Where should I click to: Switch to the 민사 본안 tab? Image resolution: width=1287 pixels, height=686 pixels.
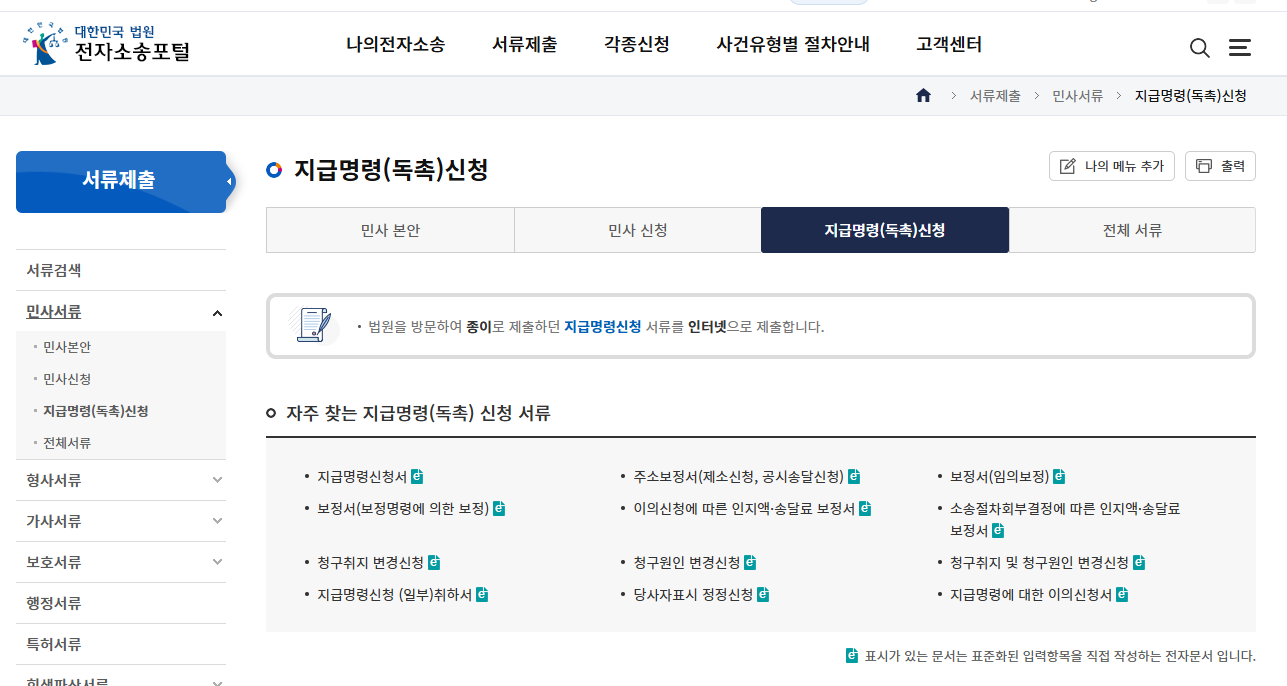tap(390, 229)
